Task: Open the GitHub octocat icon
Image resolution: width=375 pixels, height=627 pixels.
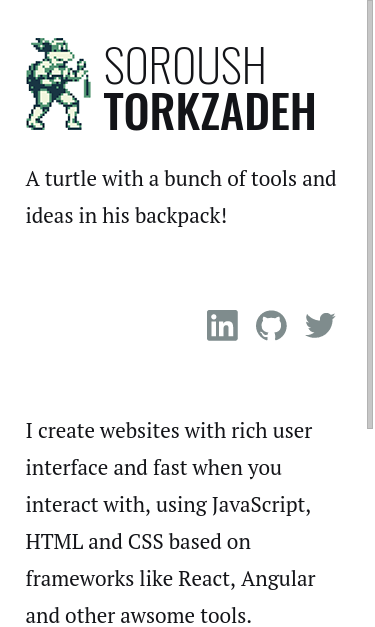Action: 271,325
